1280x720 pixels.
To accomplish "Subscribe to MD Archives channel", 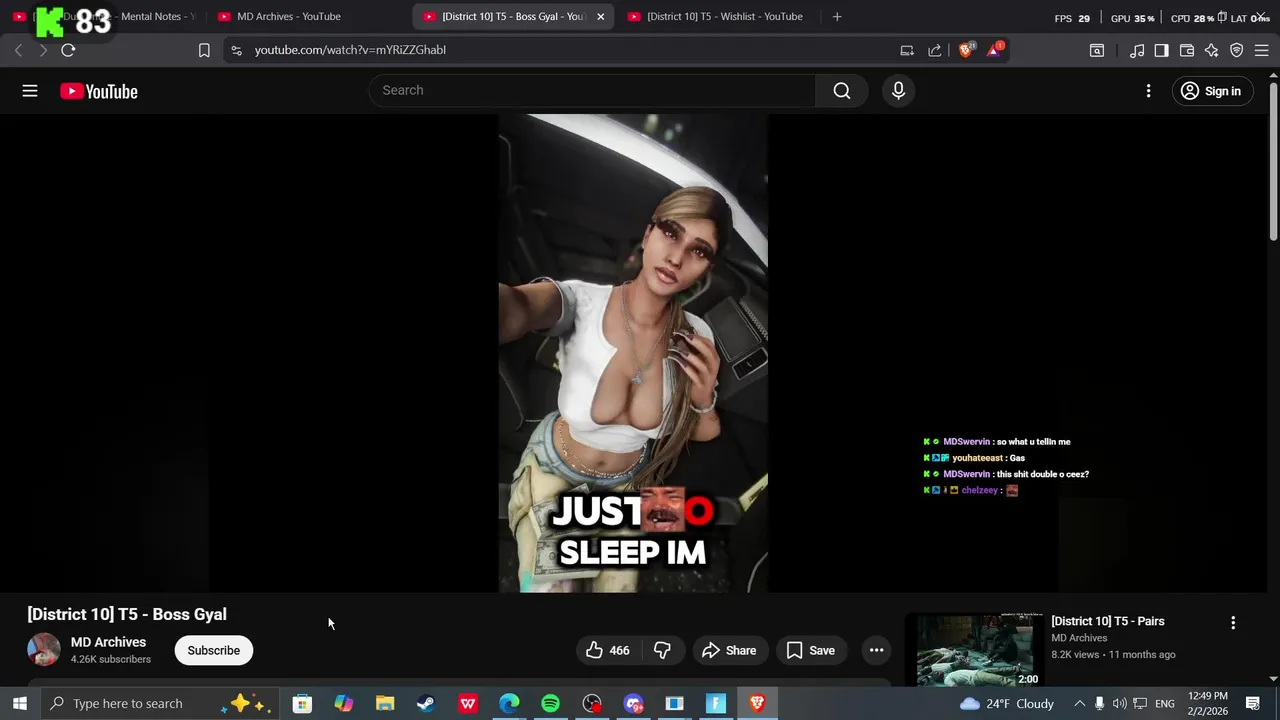I will click(x=213, y=650).
